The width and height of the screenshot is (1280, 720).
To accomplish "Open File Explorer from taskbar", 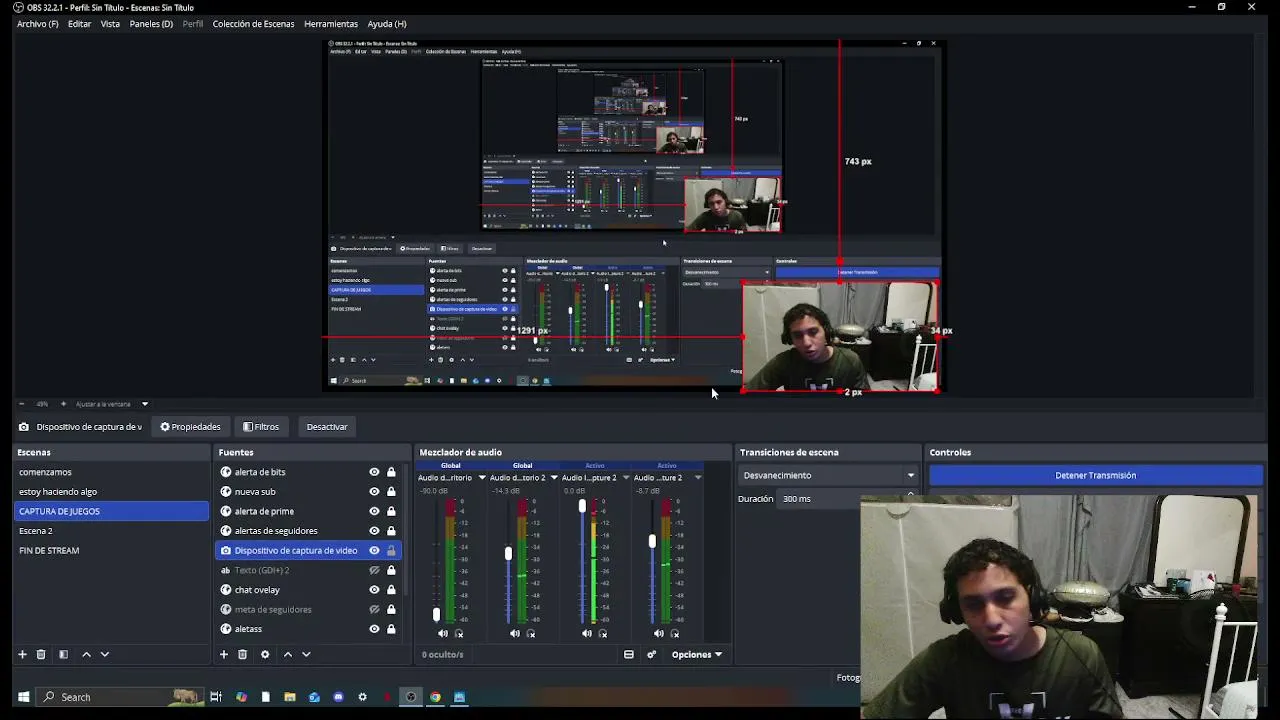I will [x=290, y=697].
